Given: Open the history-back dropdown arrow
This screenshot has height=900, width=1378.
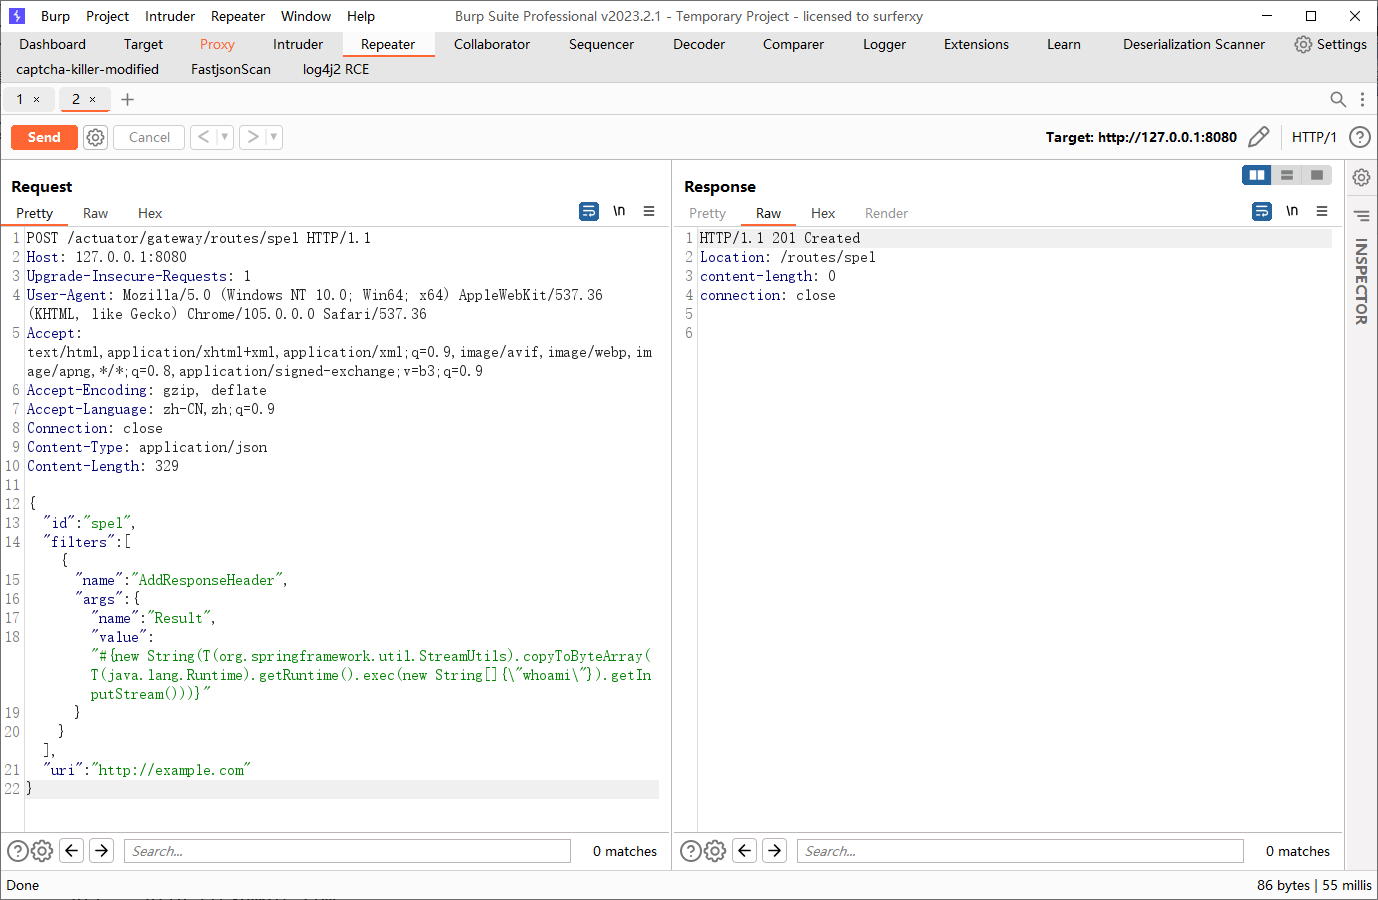Looking at the screenshot, I should click(x=225, y=137).
